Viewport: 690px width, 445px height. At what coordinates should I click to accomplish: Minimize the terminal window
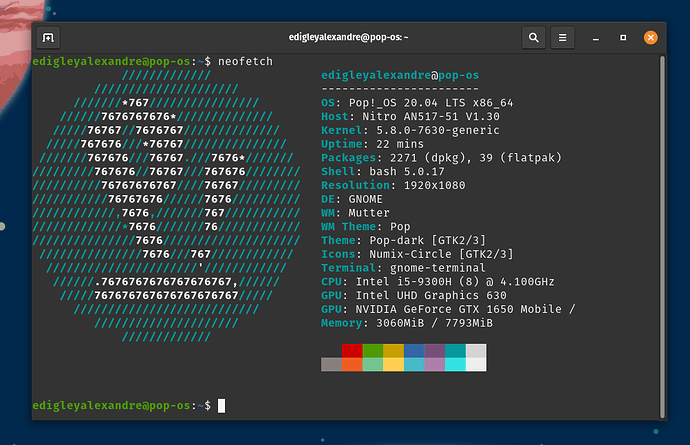pyautogui.click(x=595, y=38)
